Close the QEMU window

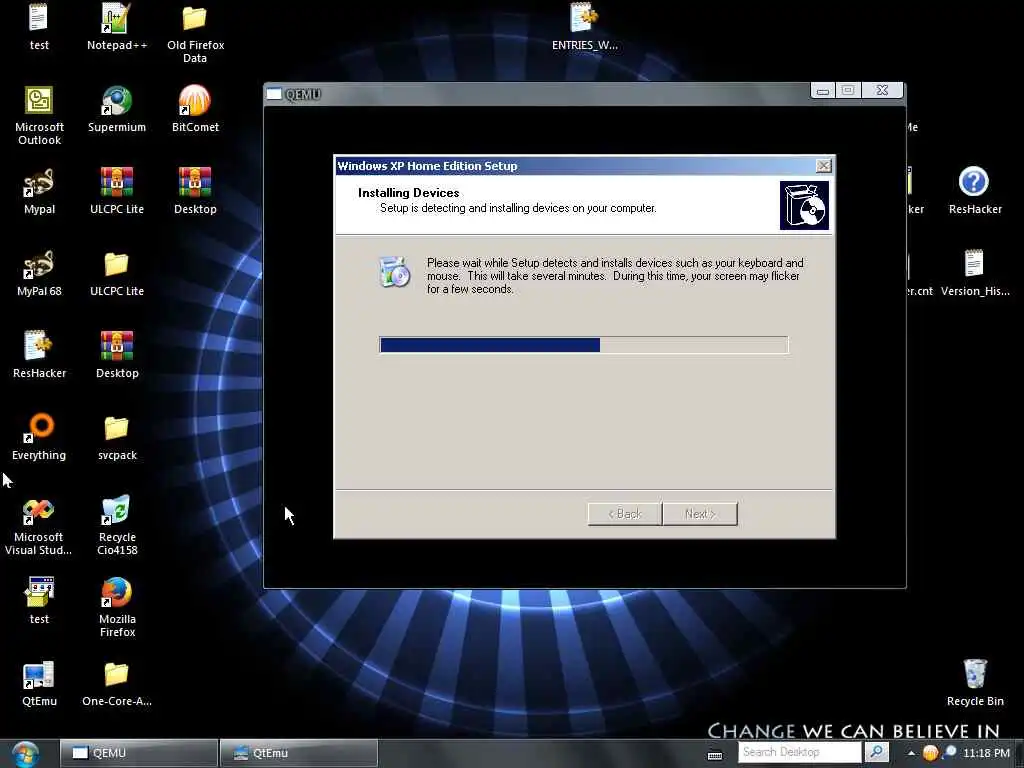(882, 90)
